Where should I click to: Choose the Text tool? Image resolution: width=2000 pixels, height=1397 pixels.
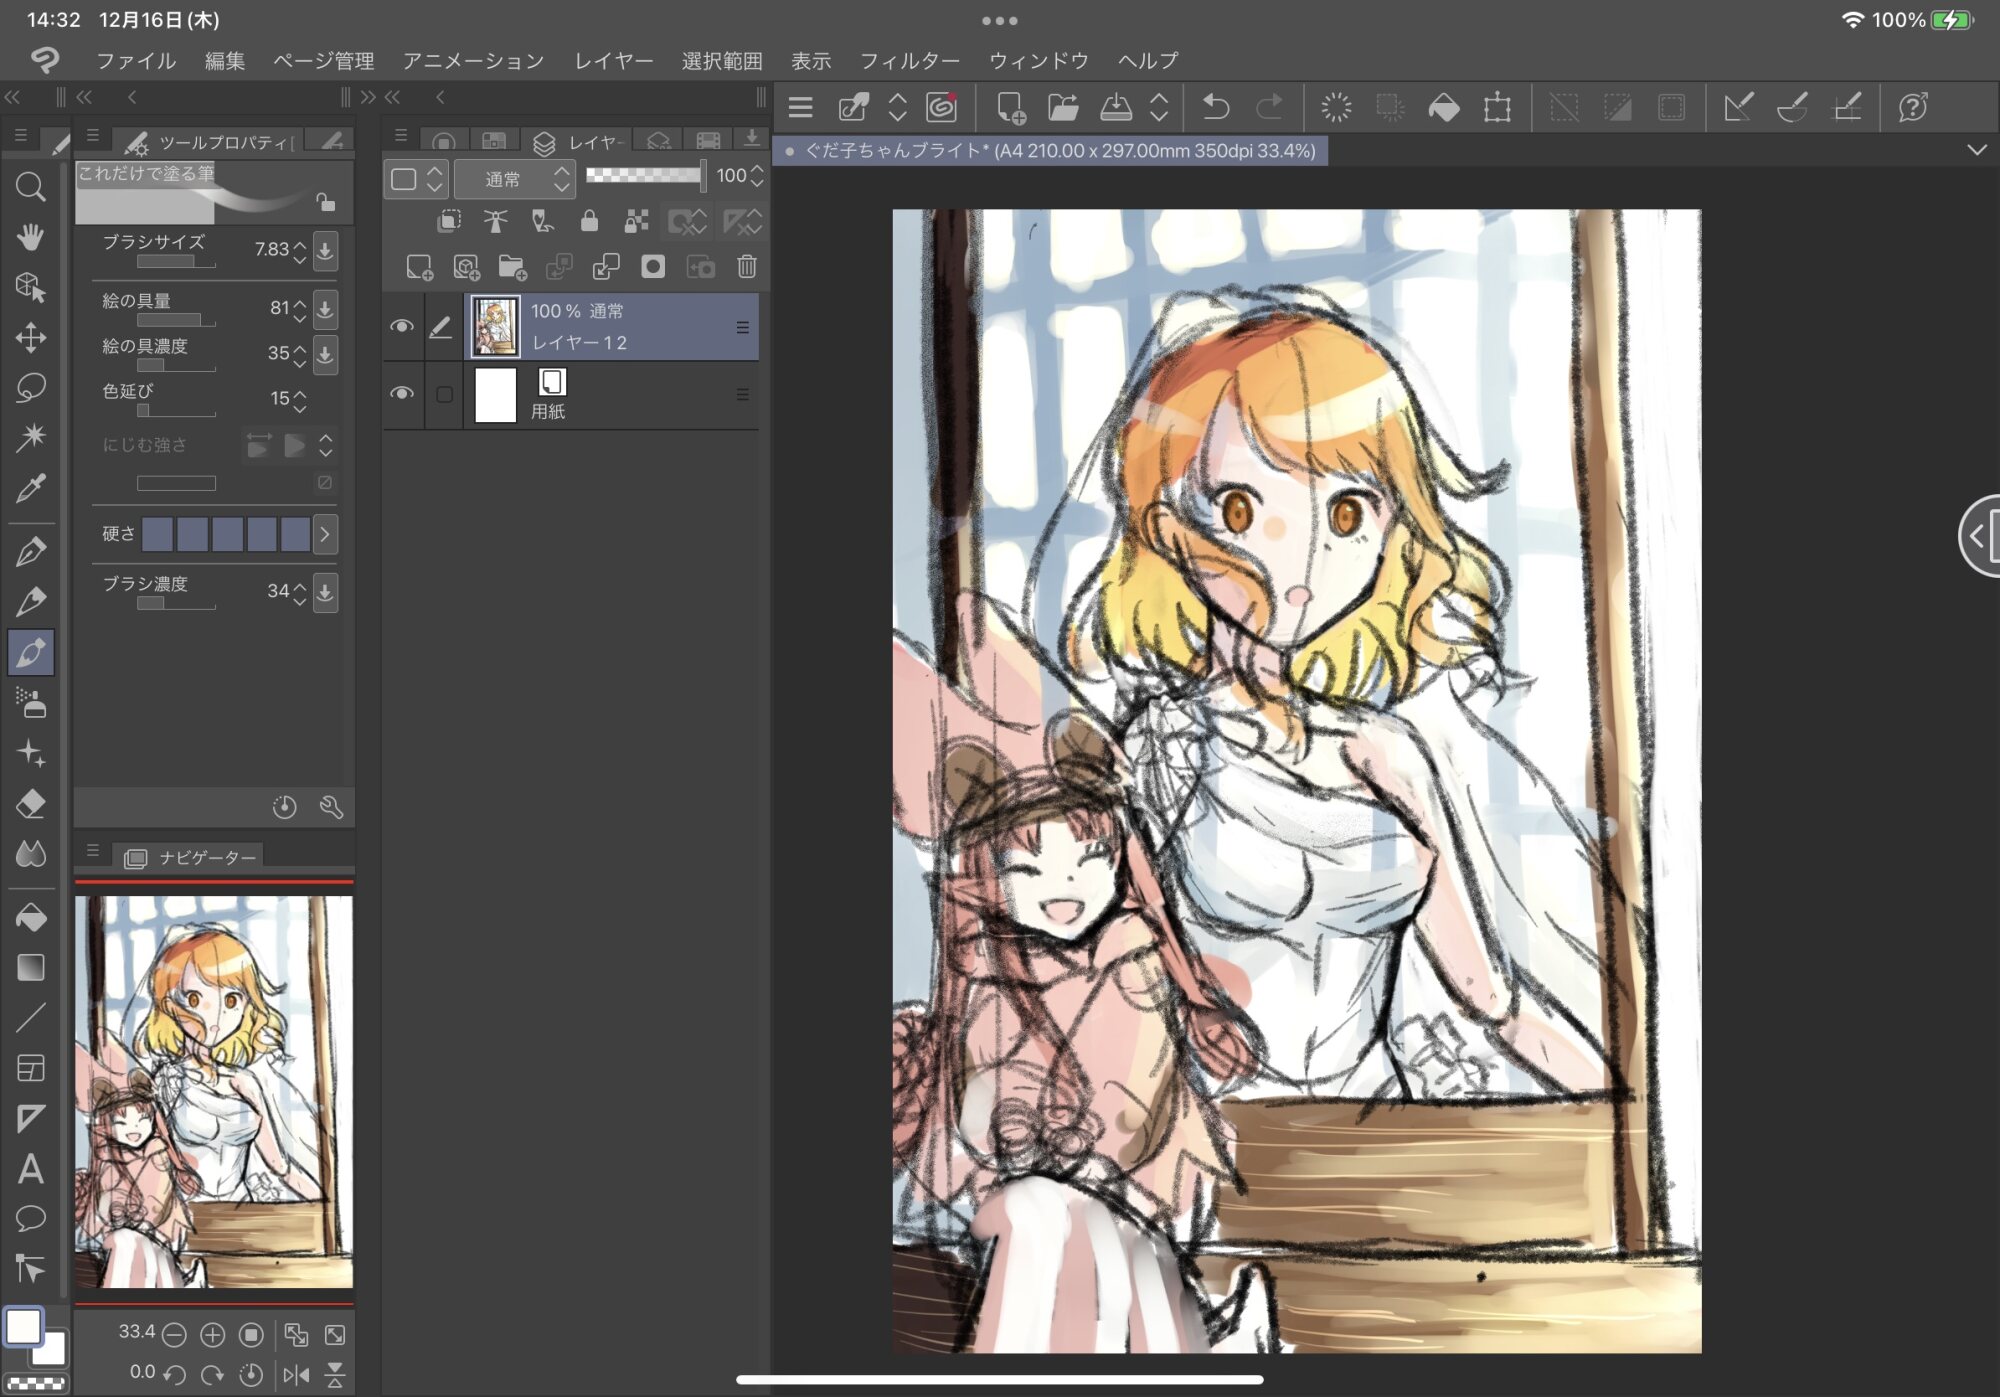(x=30, y=1168)
